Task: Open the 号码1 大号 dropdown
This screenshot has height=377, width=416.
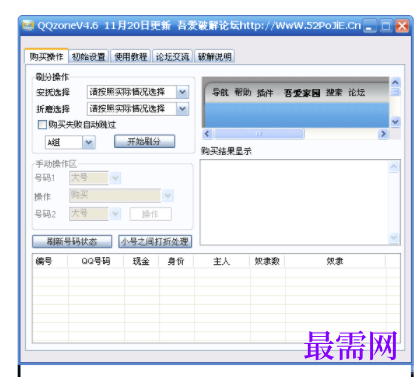Action: (x=95, y=178)
